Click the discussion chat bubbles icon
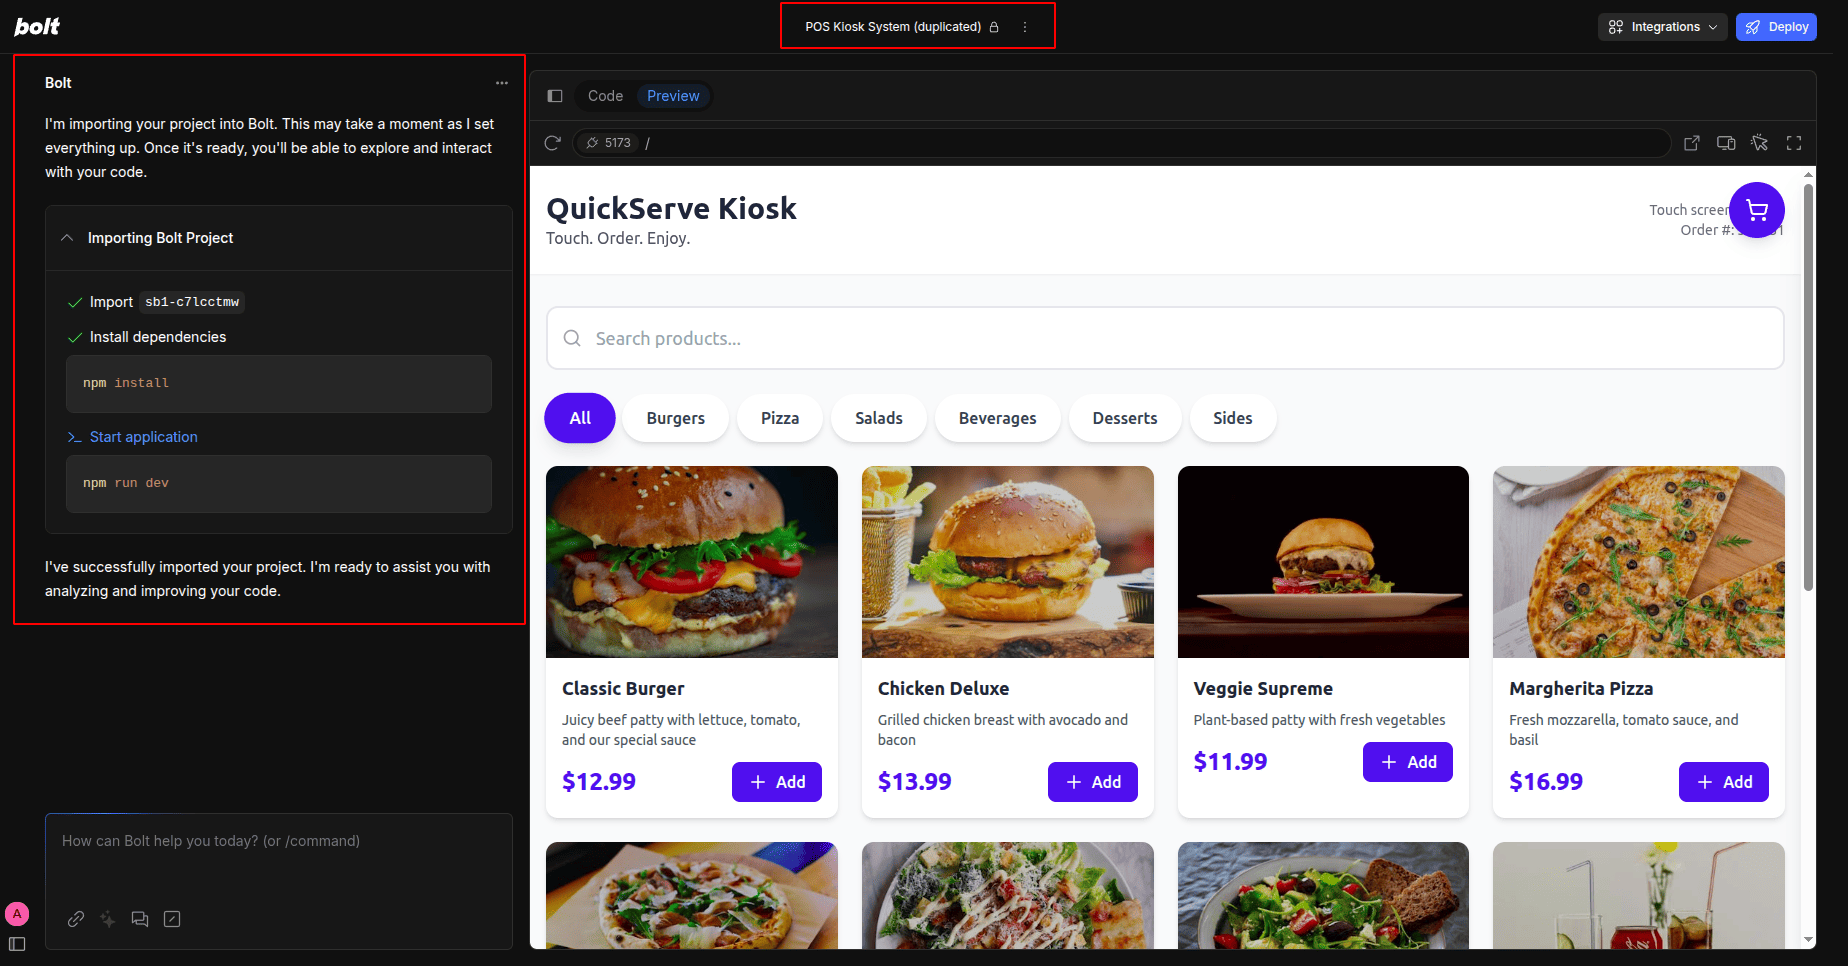1848x966 pixels. (140, 919)
